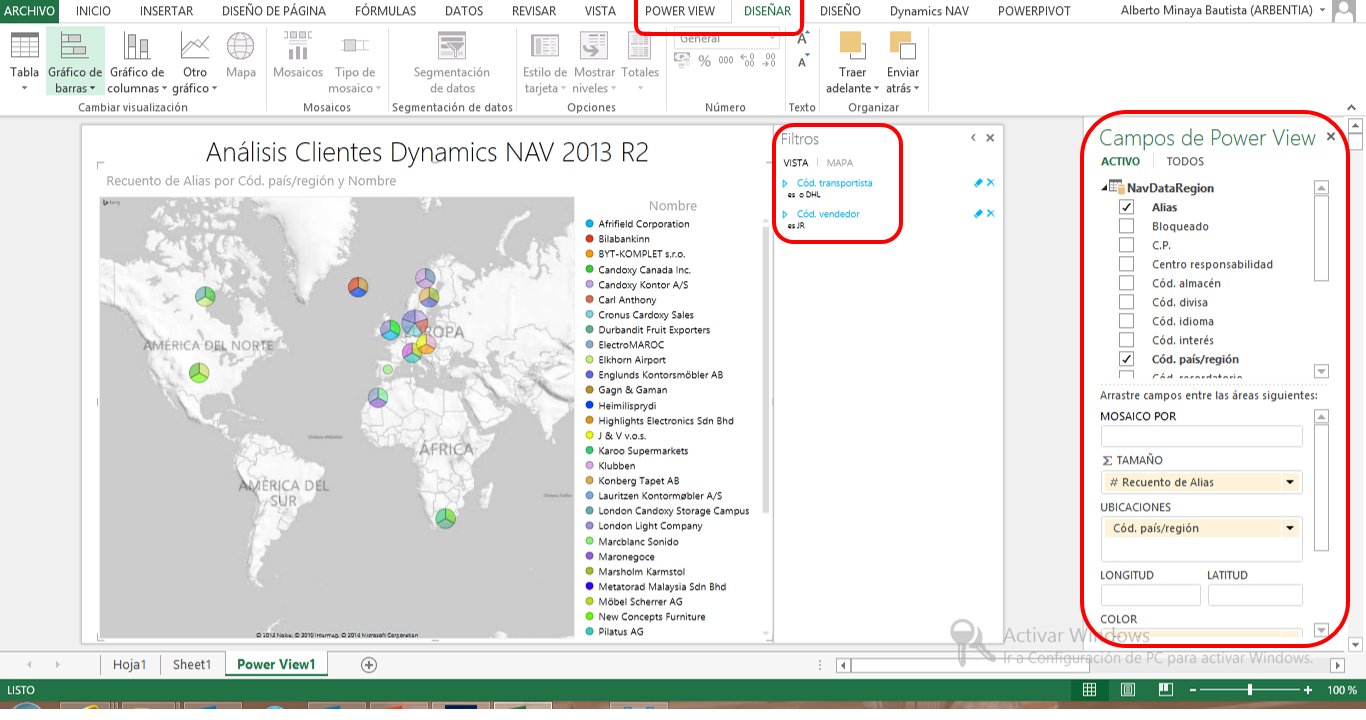Switch to the Hoja1 sheet tab
Image resolution: width=1366 pixels, height=720 pixels.
(130, 664)
